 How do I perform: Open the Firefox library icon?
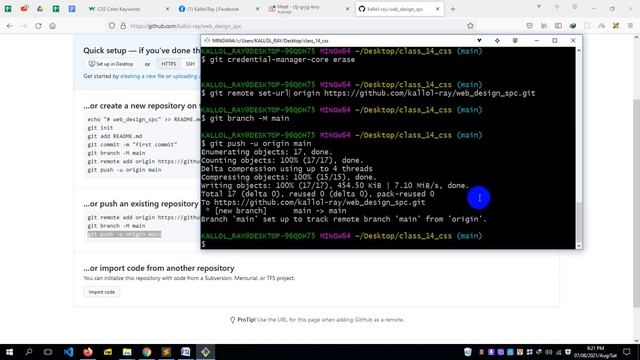click(x=544, y=26)
